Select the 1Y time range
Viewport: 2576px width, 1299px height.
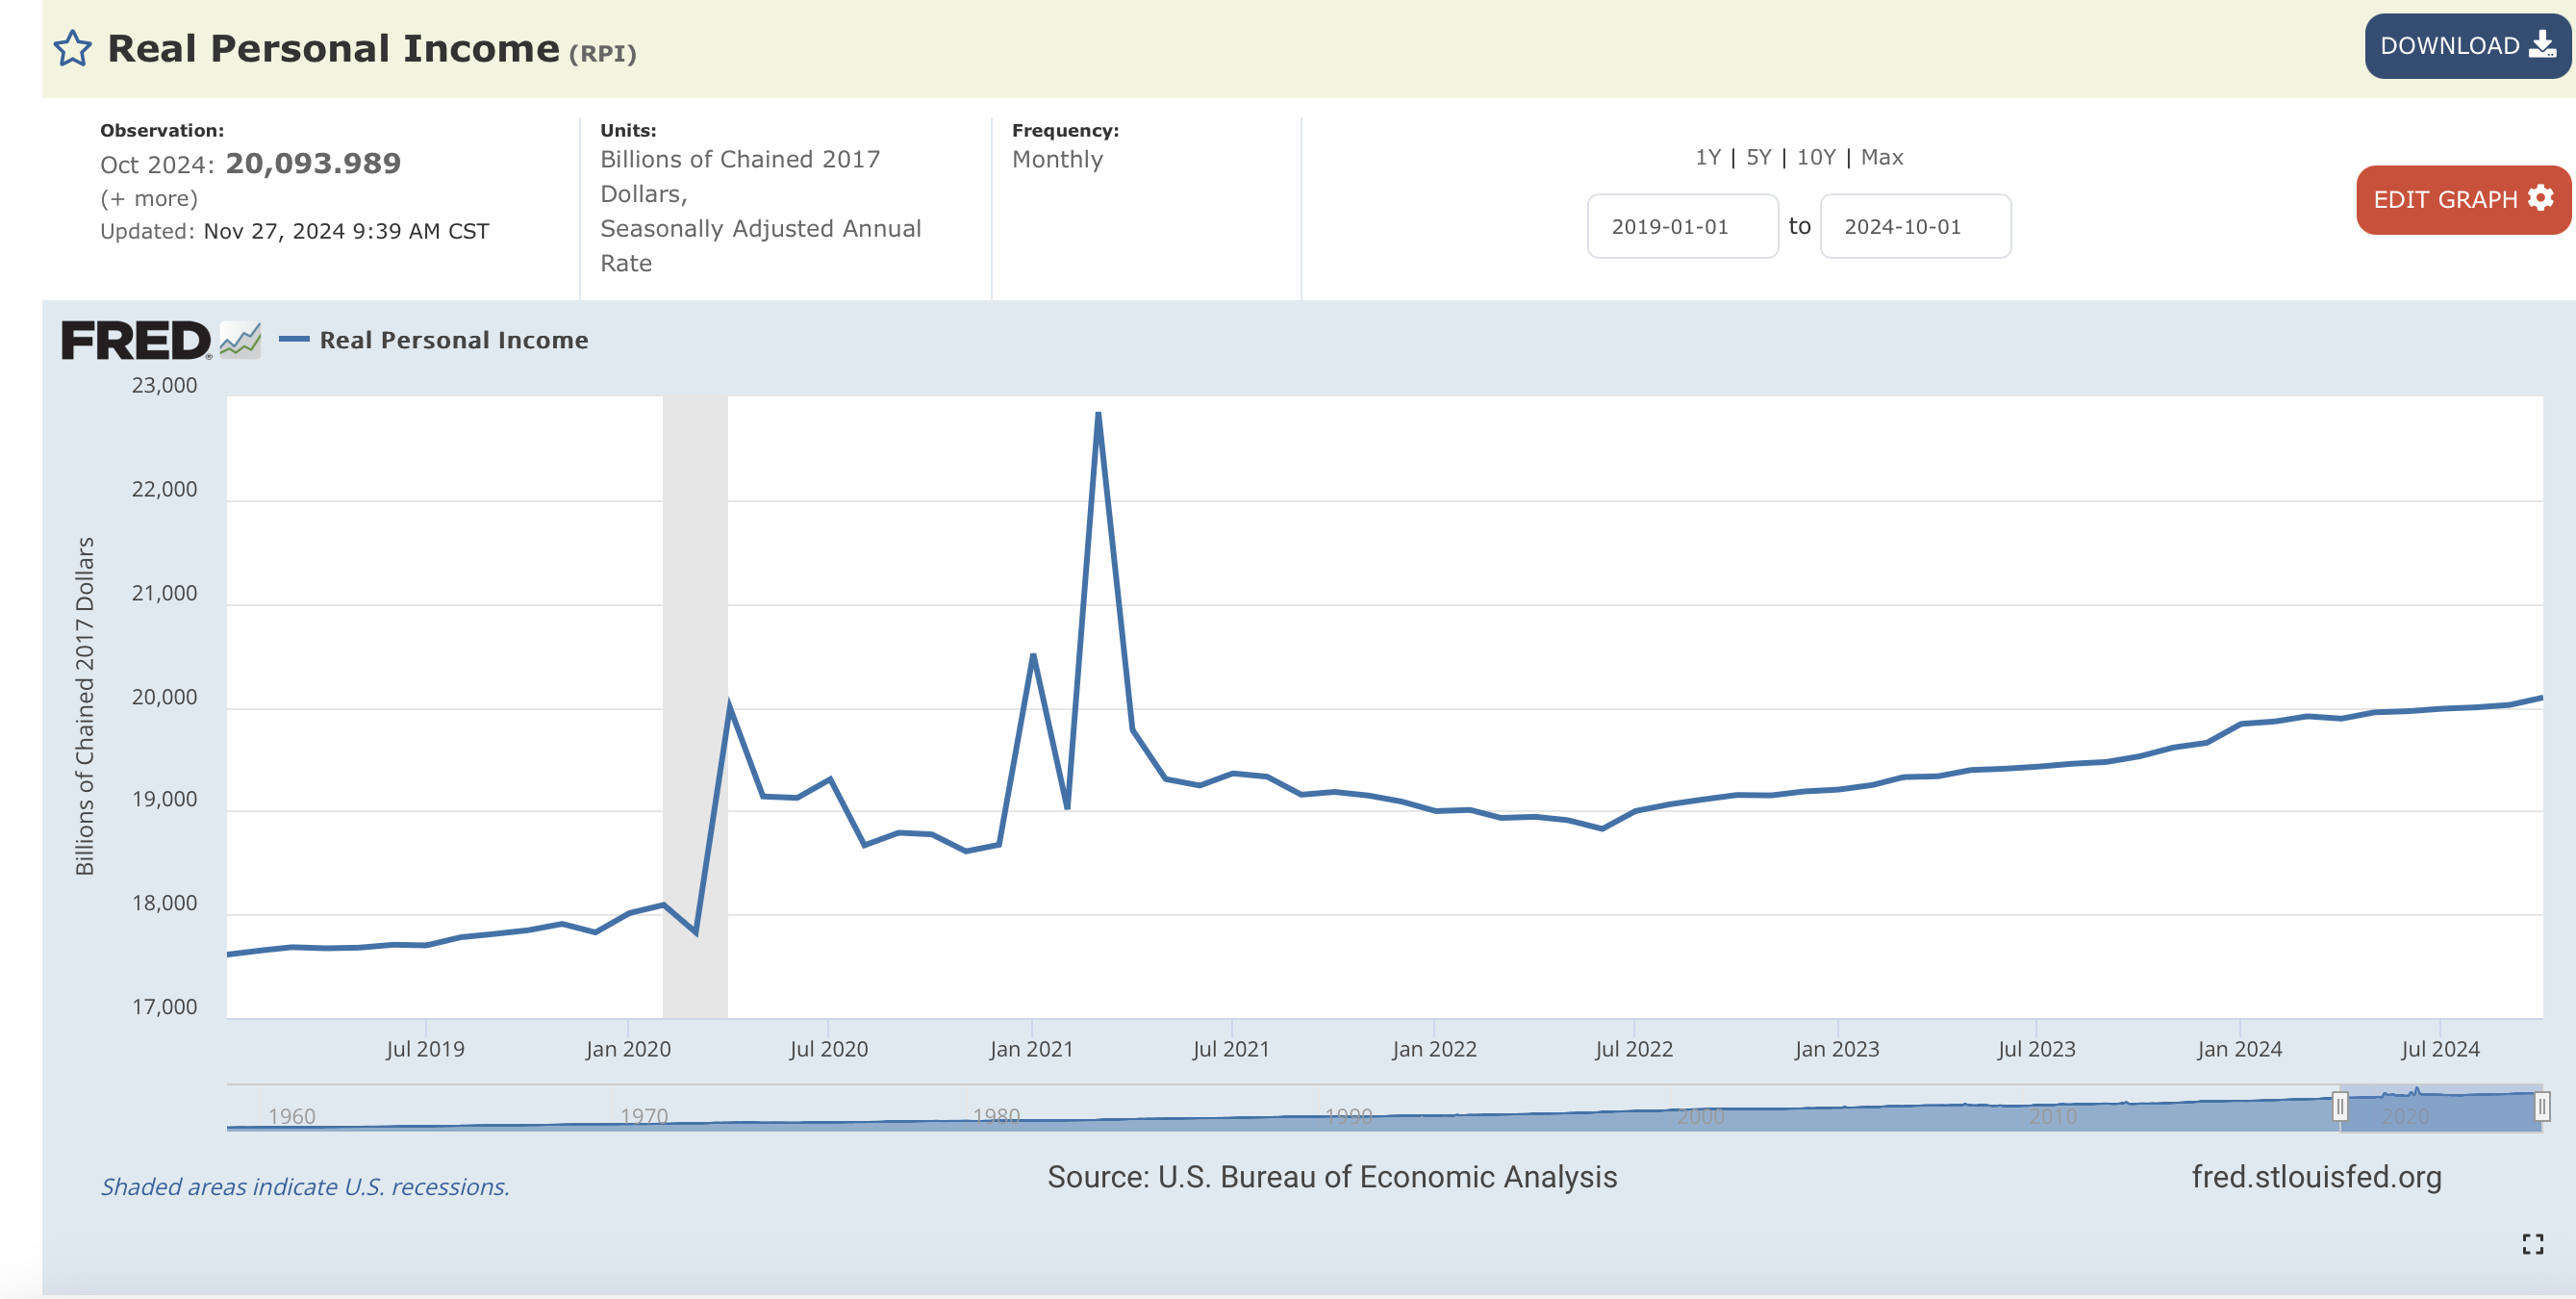click(1708, 157)
